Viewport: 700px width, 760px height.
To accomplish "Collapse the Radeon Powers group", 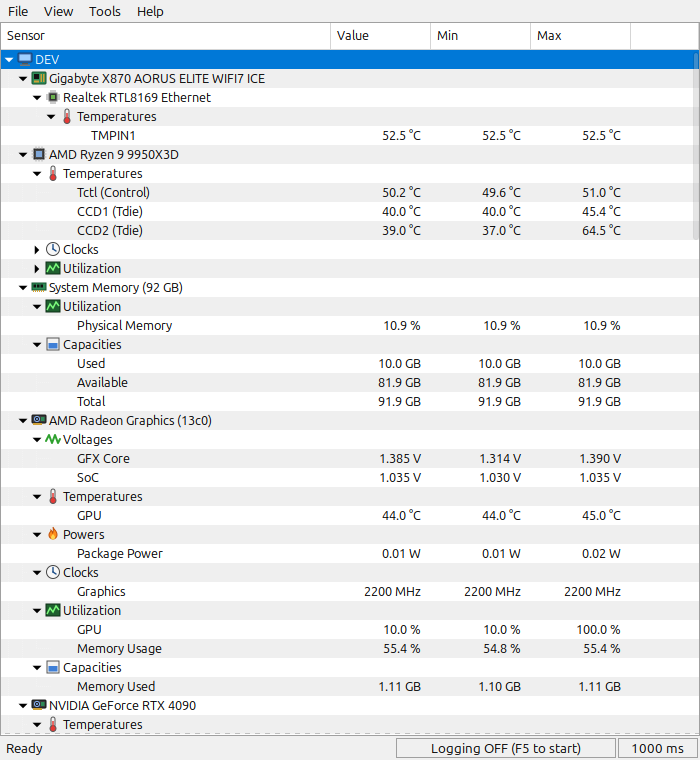I will click(37, 535).
